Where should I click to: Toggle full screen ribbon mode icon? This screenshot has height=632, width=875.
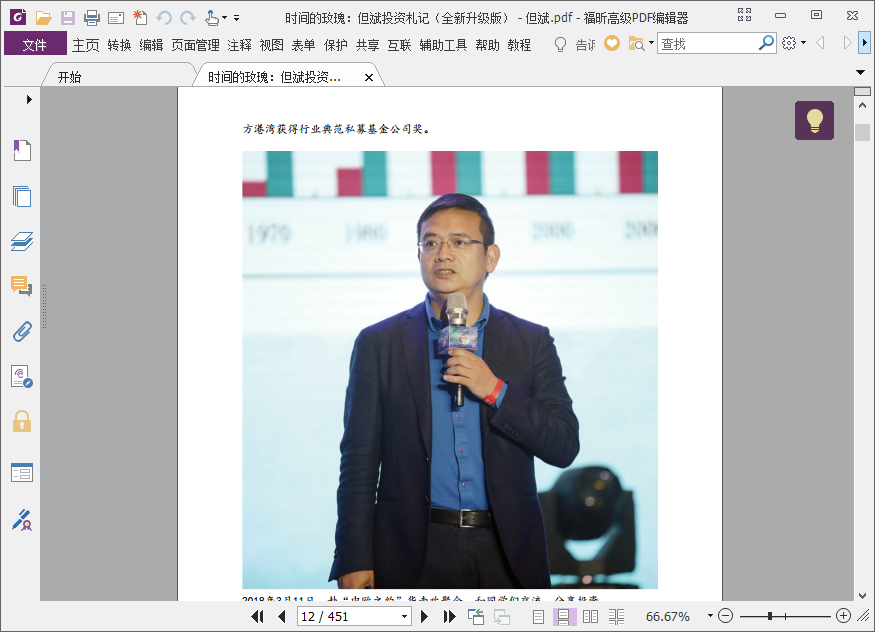(x=744, y=15)
